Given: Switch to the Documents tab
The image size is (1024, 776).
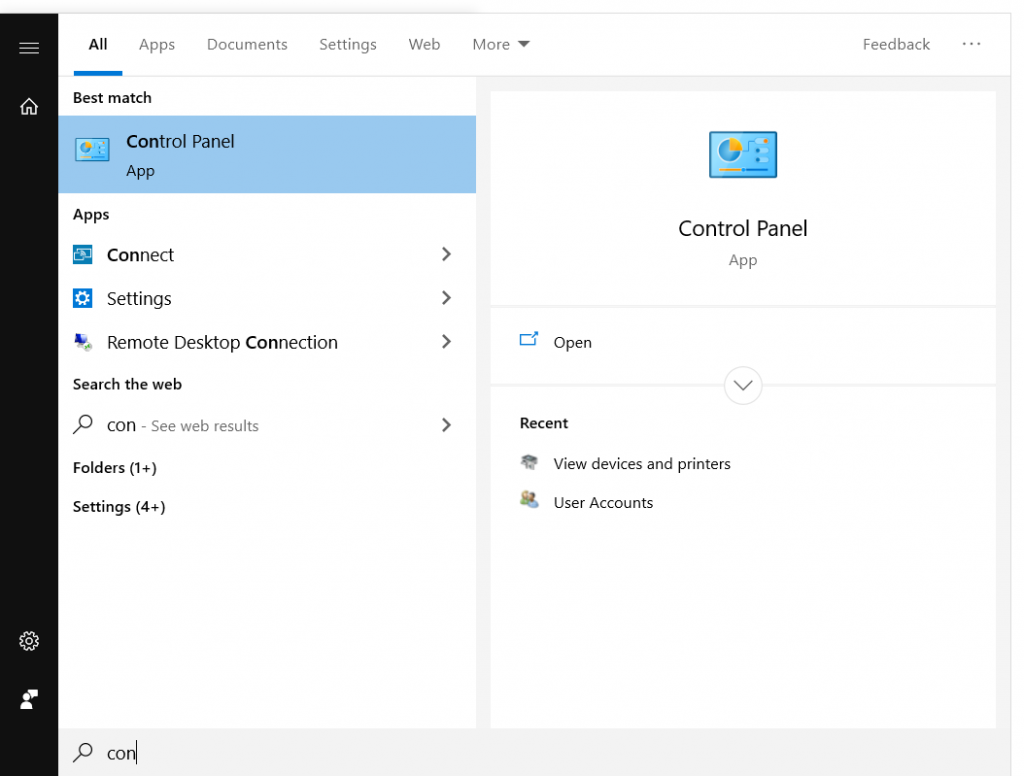Looking at the screenshot, I should (x=247, y=44).
